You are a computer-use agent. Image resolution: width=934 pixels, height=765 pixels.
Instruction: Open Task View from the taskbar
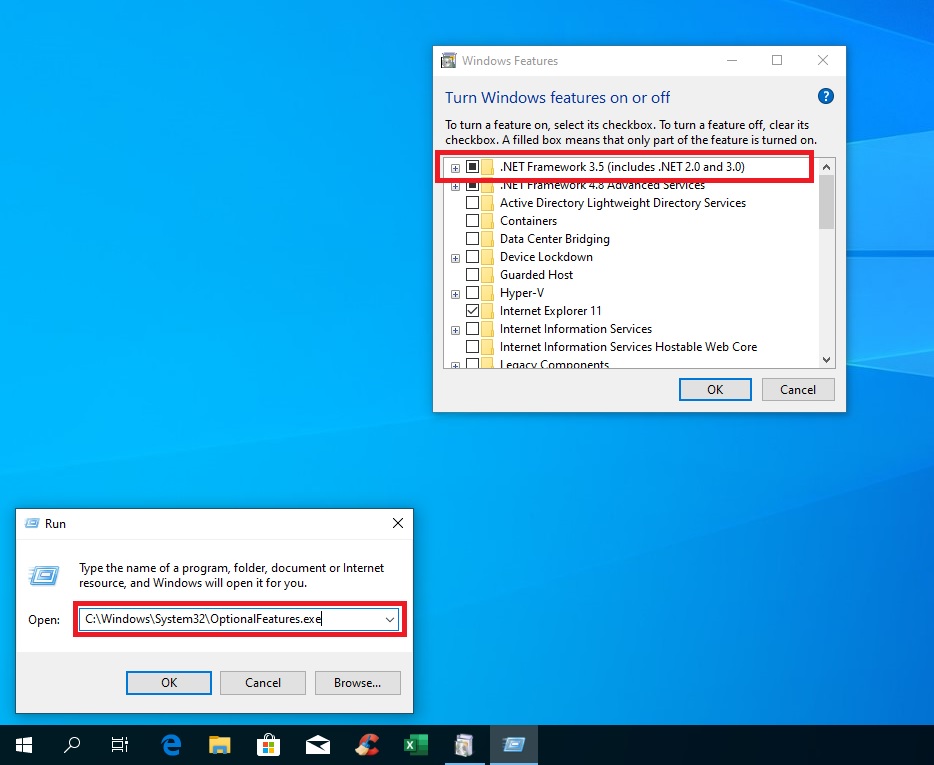pyautogui.click(x=120, y=745)
